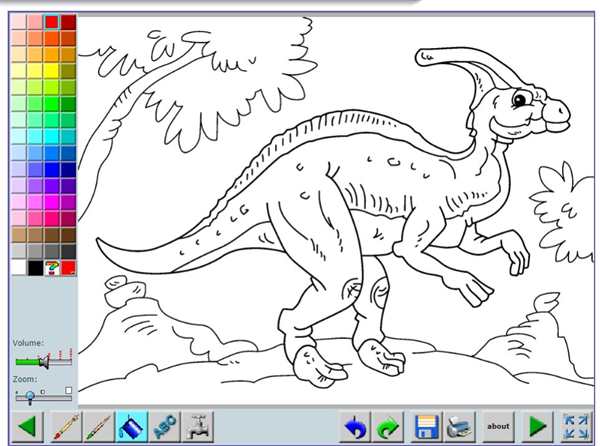
Task: Fill the dinosaur's eye
Action: [x=520, y=99]
